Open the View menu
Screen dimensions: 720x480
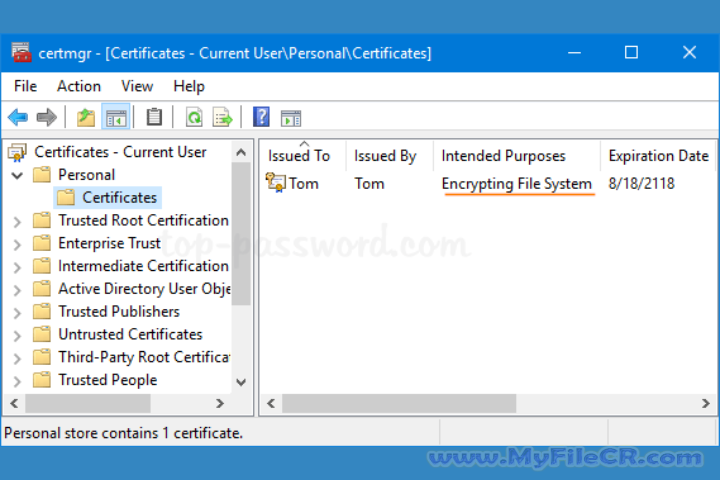(x=137, y=86)
